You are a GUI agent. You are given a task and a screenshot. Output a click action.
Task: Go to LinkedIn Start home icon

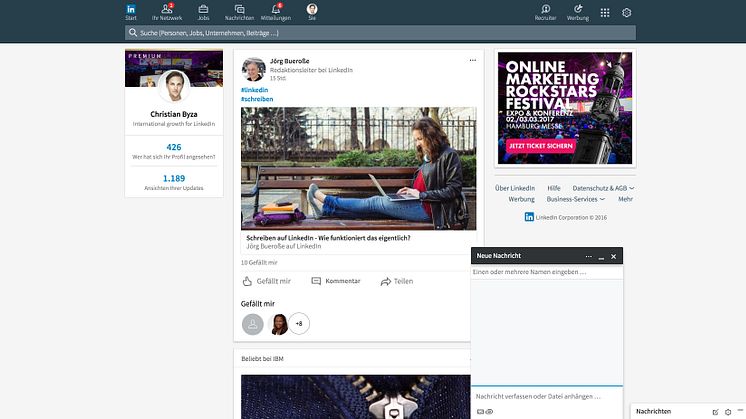coord(131,9)
